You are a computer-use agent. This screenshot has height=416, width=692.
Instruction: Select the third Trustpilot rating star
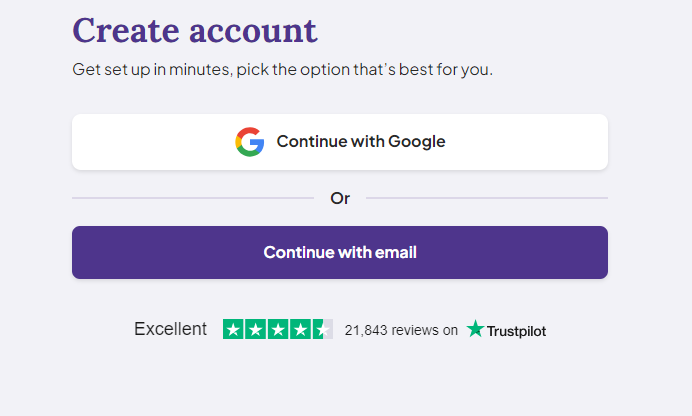pos(278,329)
